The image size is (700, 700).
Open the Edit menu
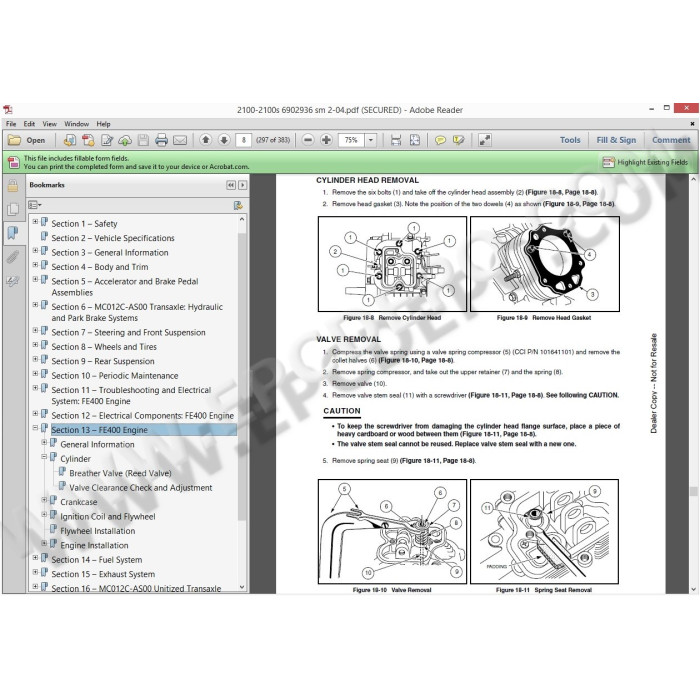click(29, 124)
